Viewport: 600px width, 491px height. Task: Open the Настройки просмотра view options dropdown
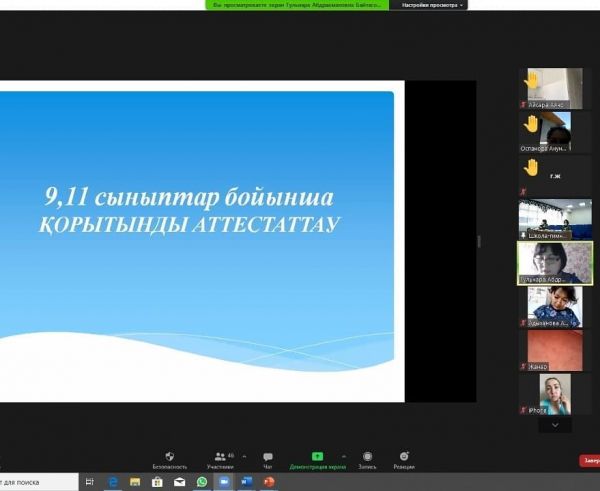(x=432, y=5)
